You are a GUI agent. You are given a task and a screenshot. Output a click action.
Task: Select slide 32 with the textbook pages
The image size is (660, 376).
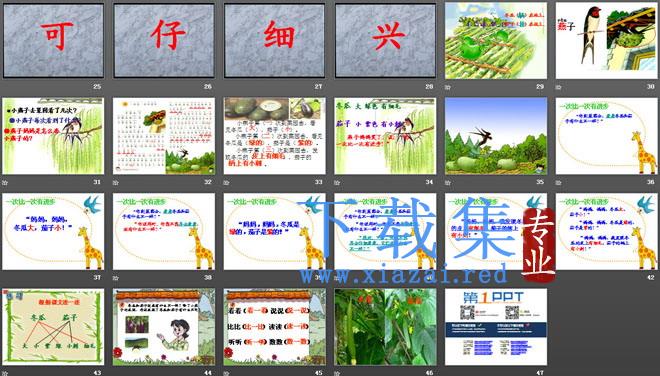pyautogui.click(x=164, y=136)
